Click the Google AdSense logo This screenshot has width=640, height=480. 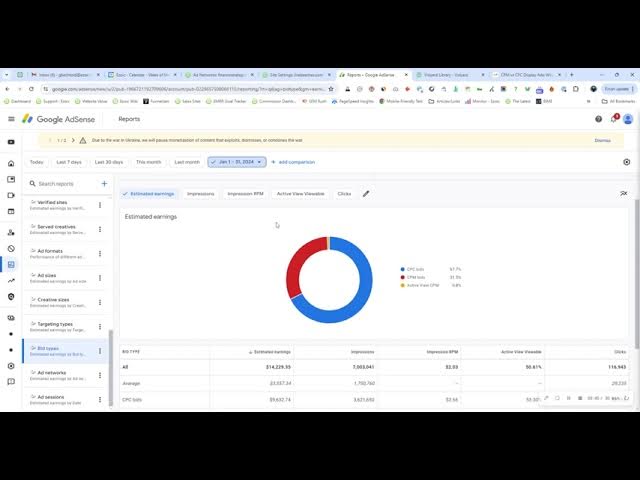(58, 119)
